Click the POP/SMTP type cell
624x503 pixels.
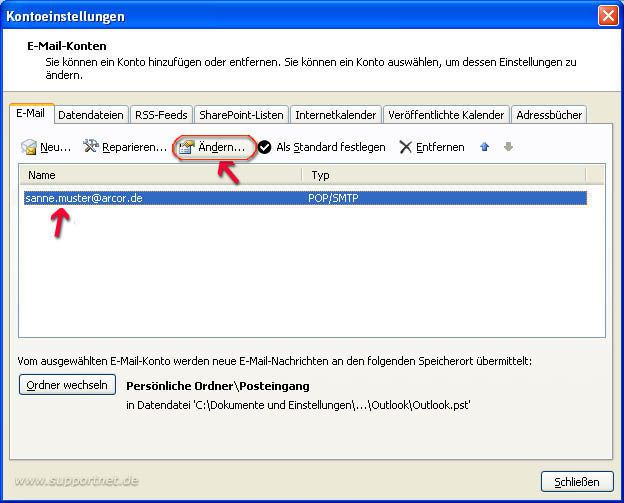point(333,198)
